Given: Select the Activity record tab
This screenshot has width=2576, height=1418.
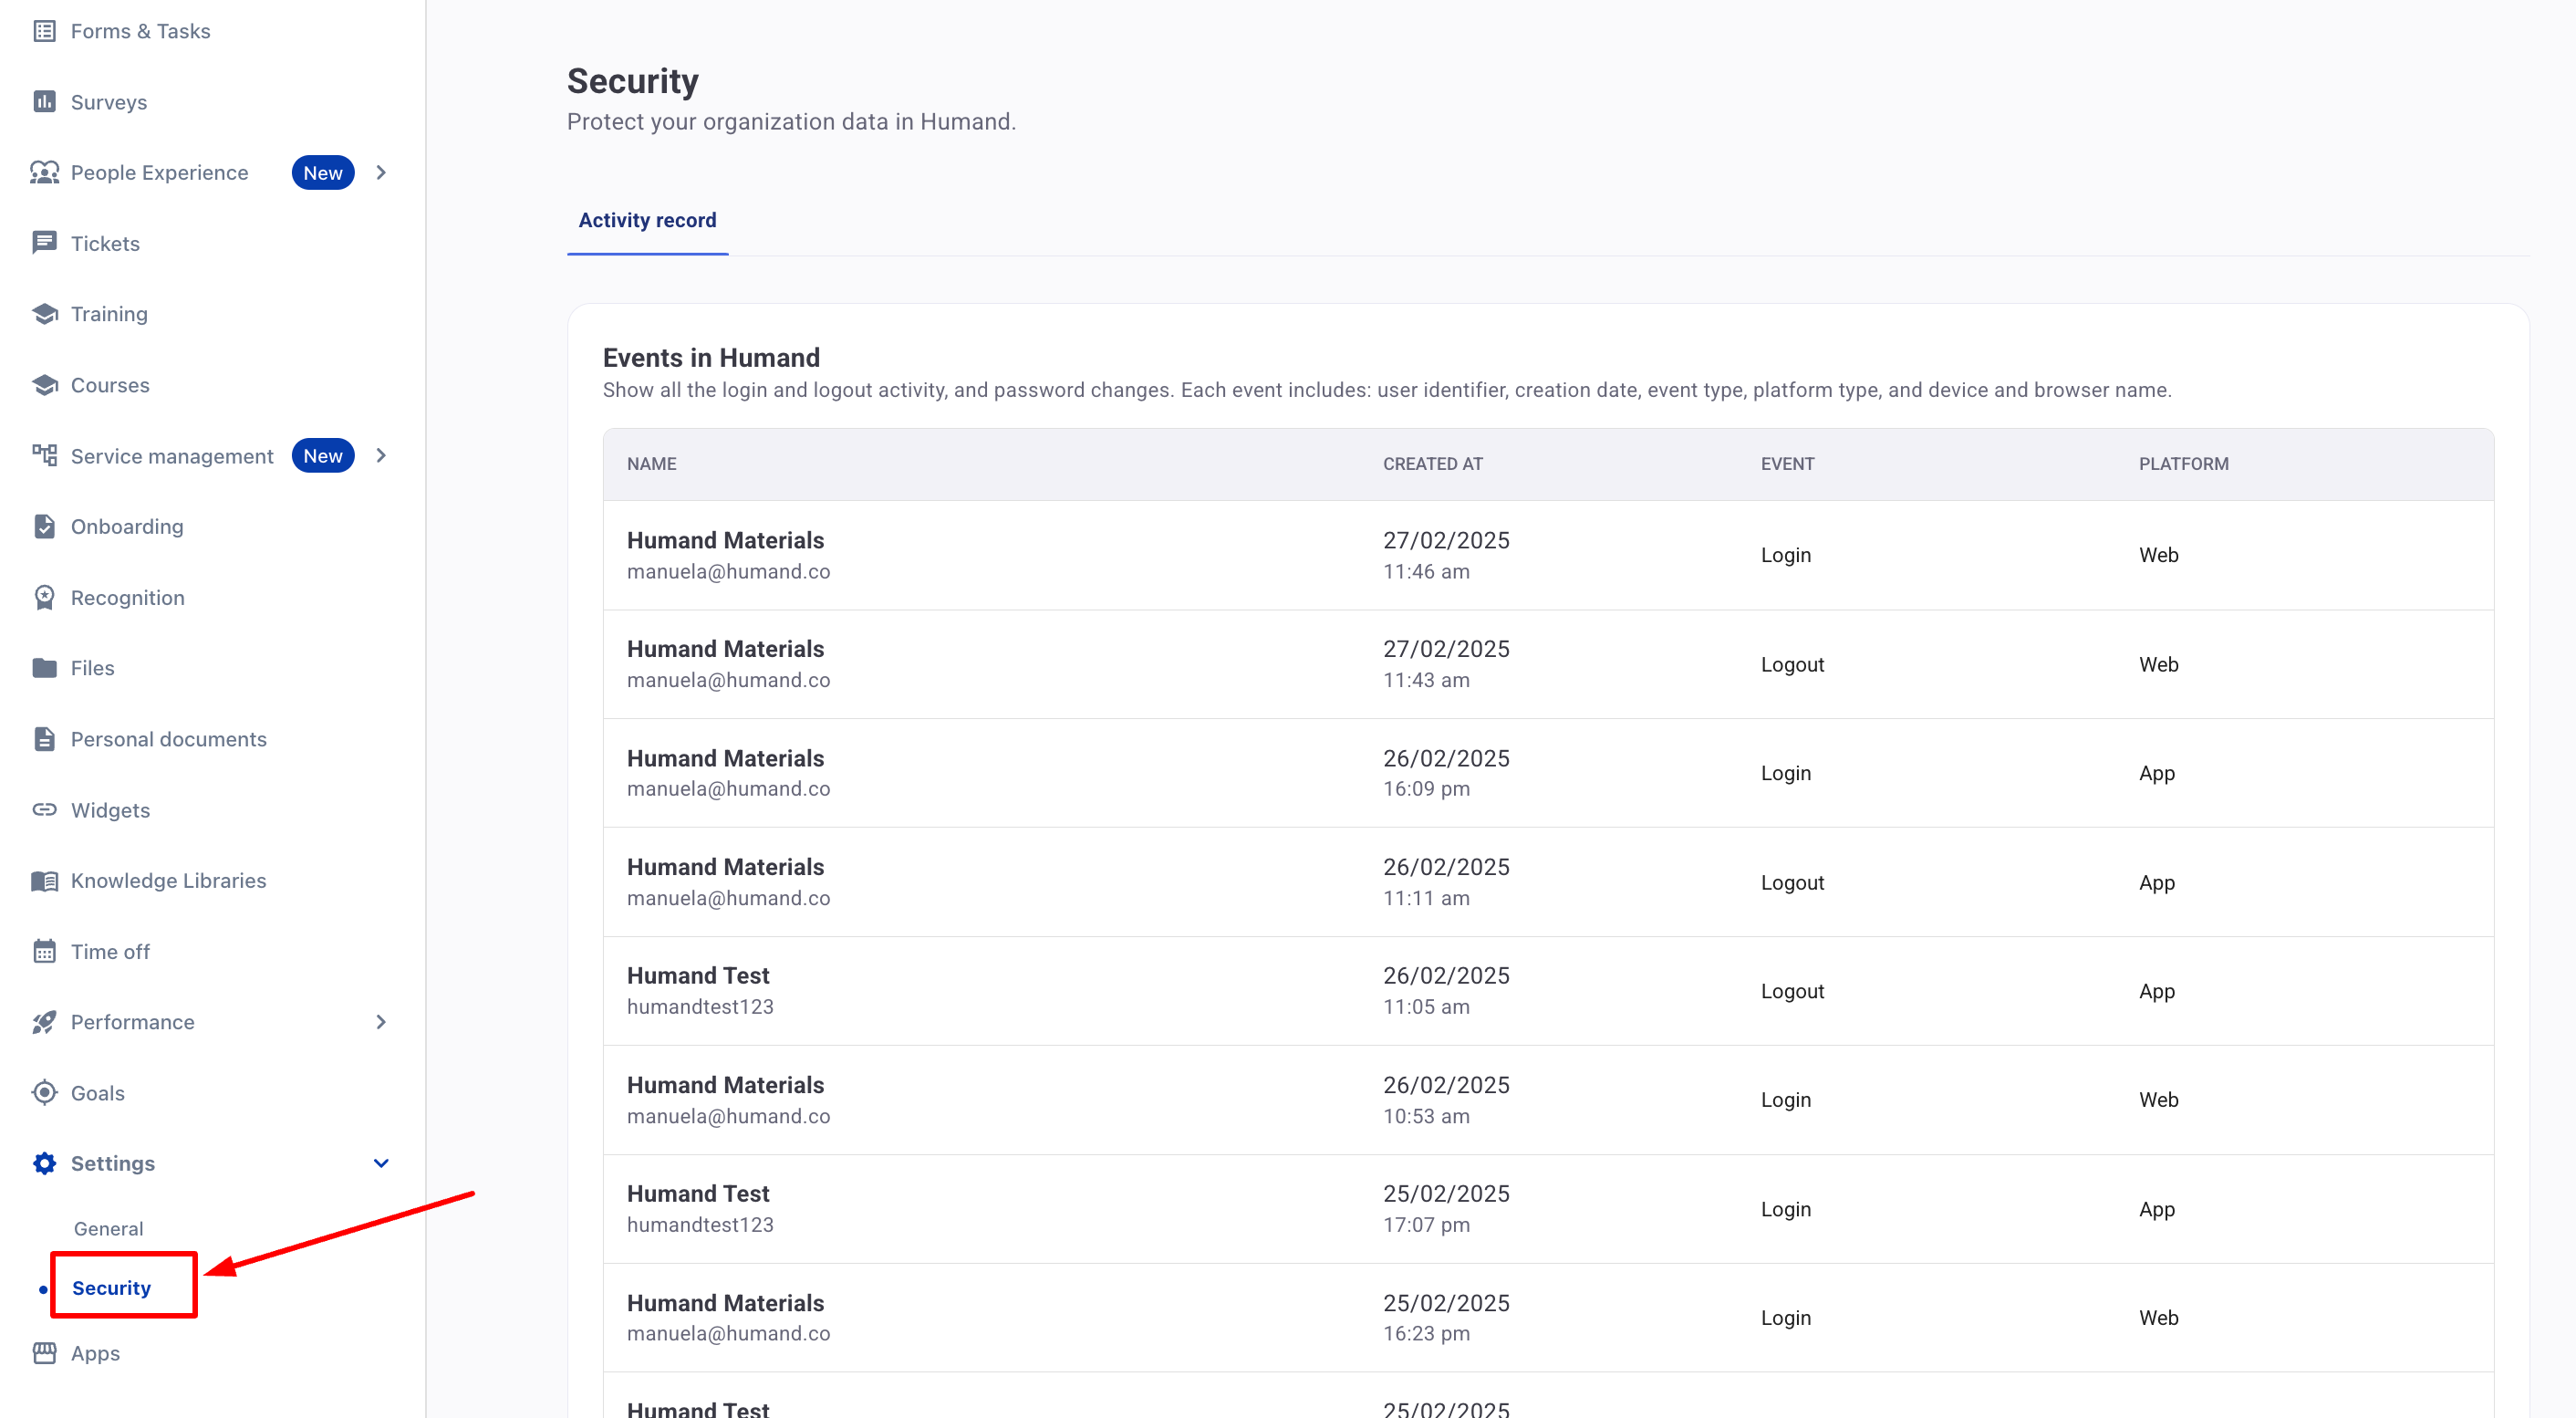Looking at the screenshot, I should [x=647, y=220].
